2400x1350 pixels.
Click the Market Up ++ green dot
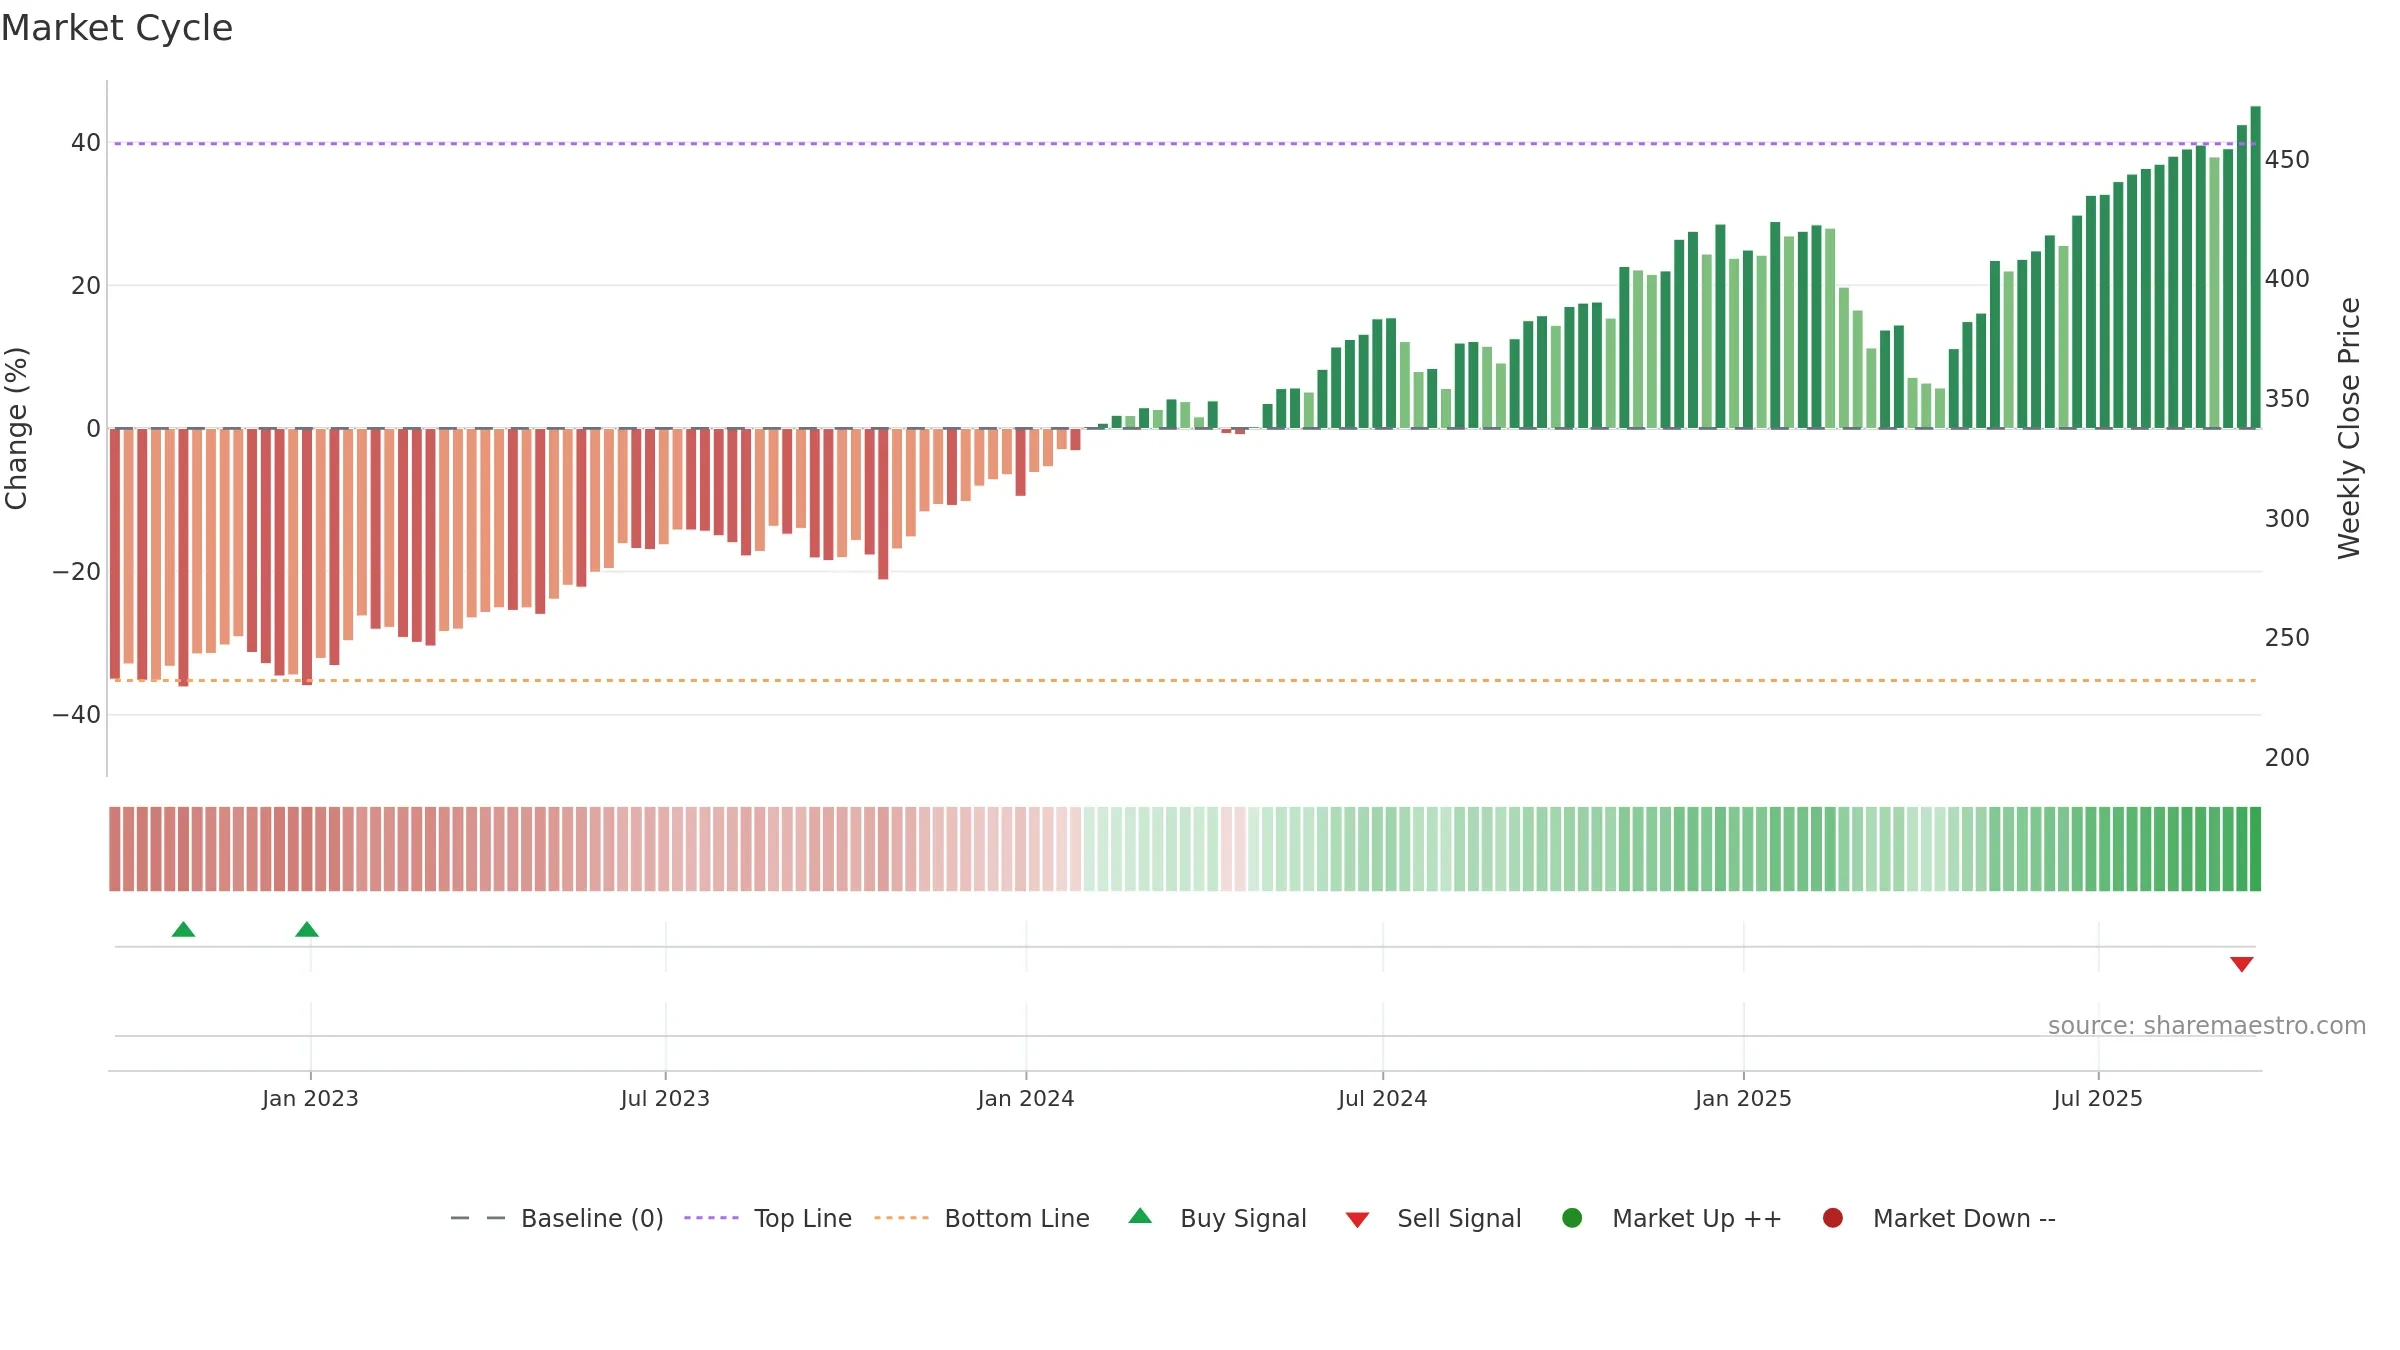pyautogui.click(x=1572, y=1218)
